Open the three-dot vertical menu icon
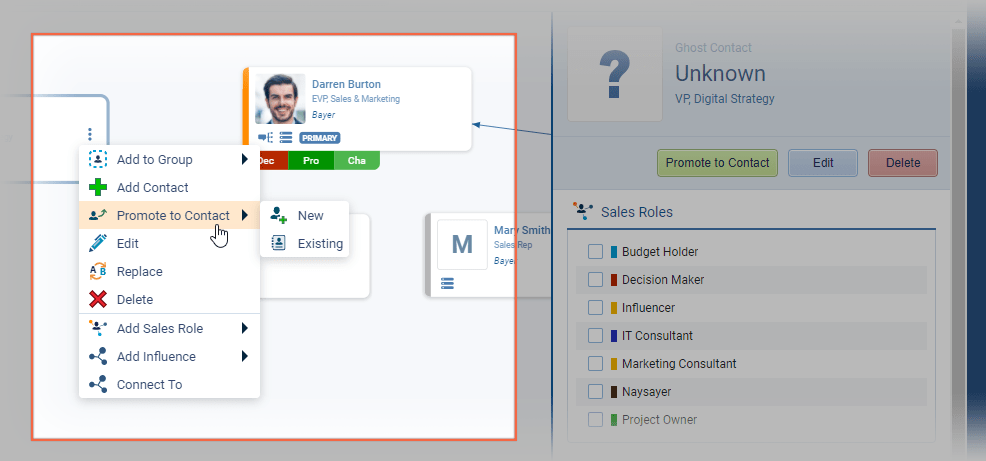The height and width of the screenshot is (461, 986). [x=90, y=134]
